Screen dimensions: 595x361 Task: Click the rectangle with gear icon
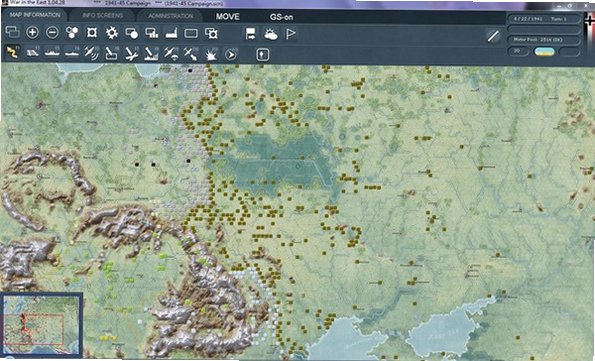(x=211, y=34)
